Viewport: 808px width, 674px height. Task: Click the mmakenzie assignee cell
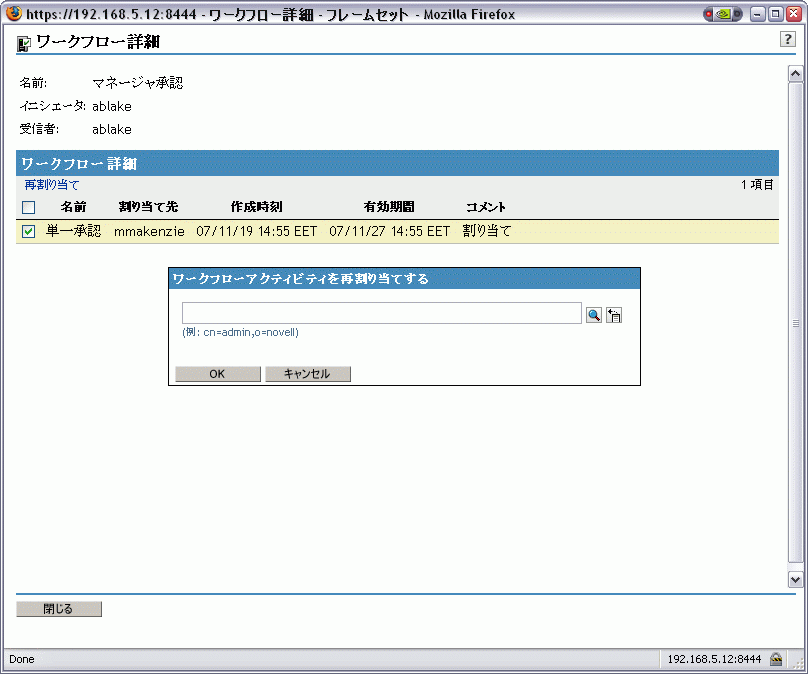(149, 231)
